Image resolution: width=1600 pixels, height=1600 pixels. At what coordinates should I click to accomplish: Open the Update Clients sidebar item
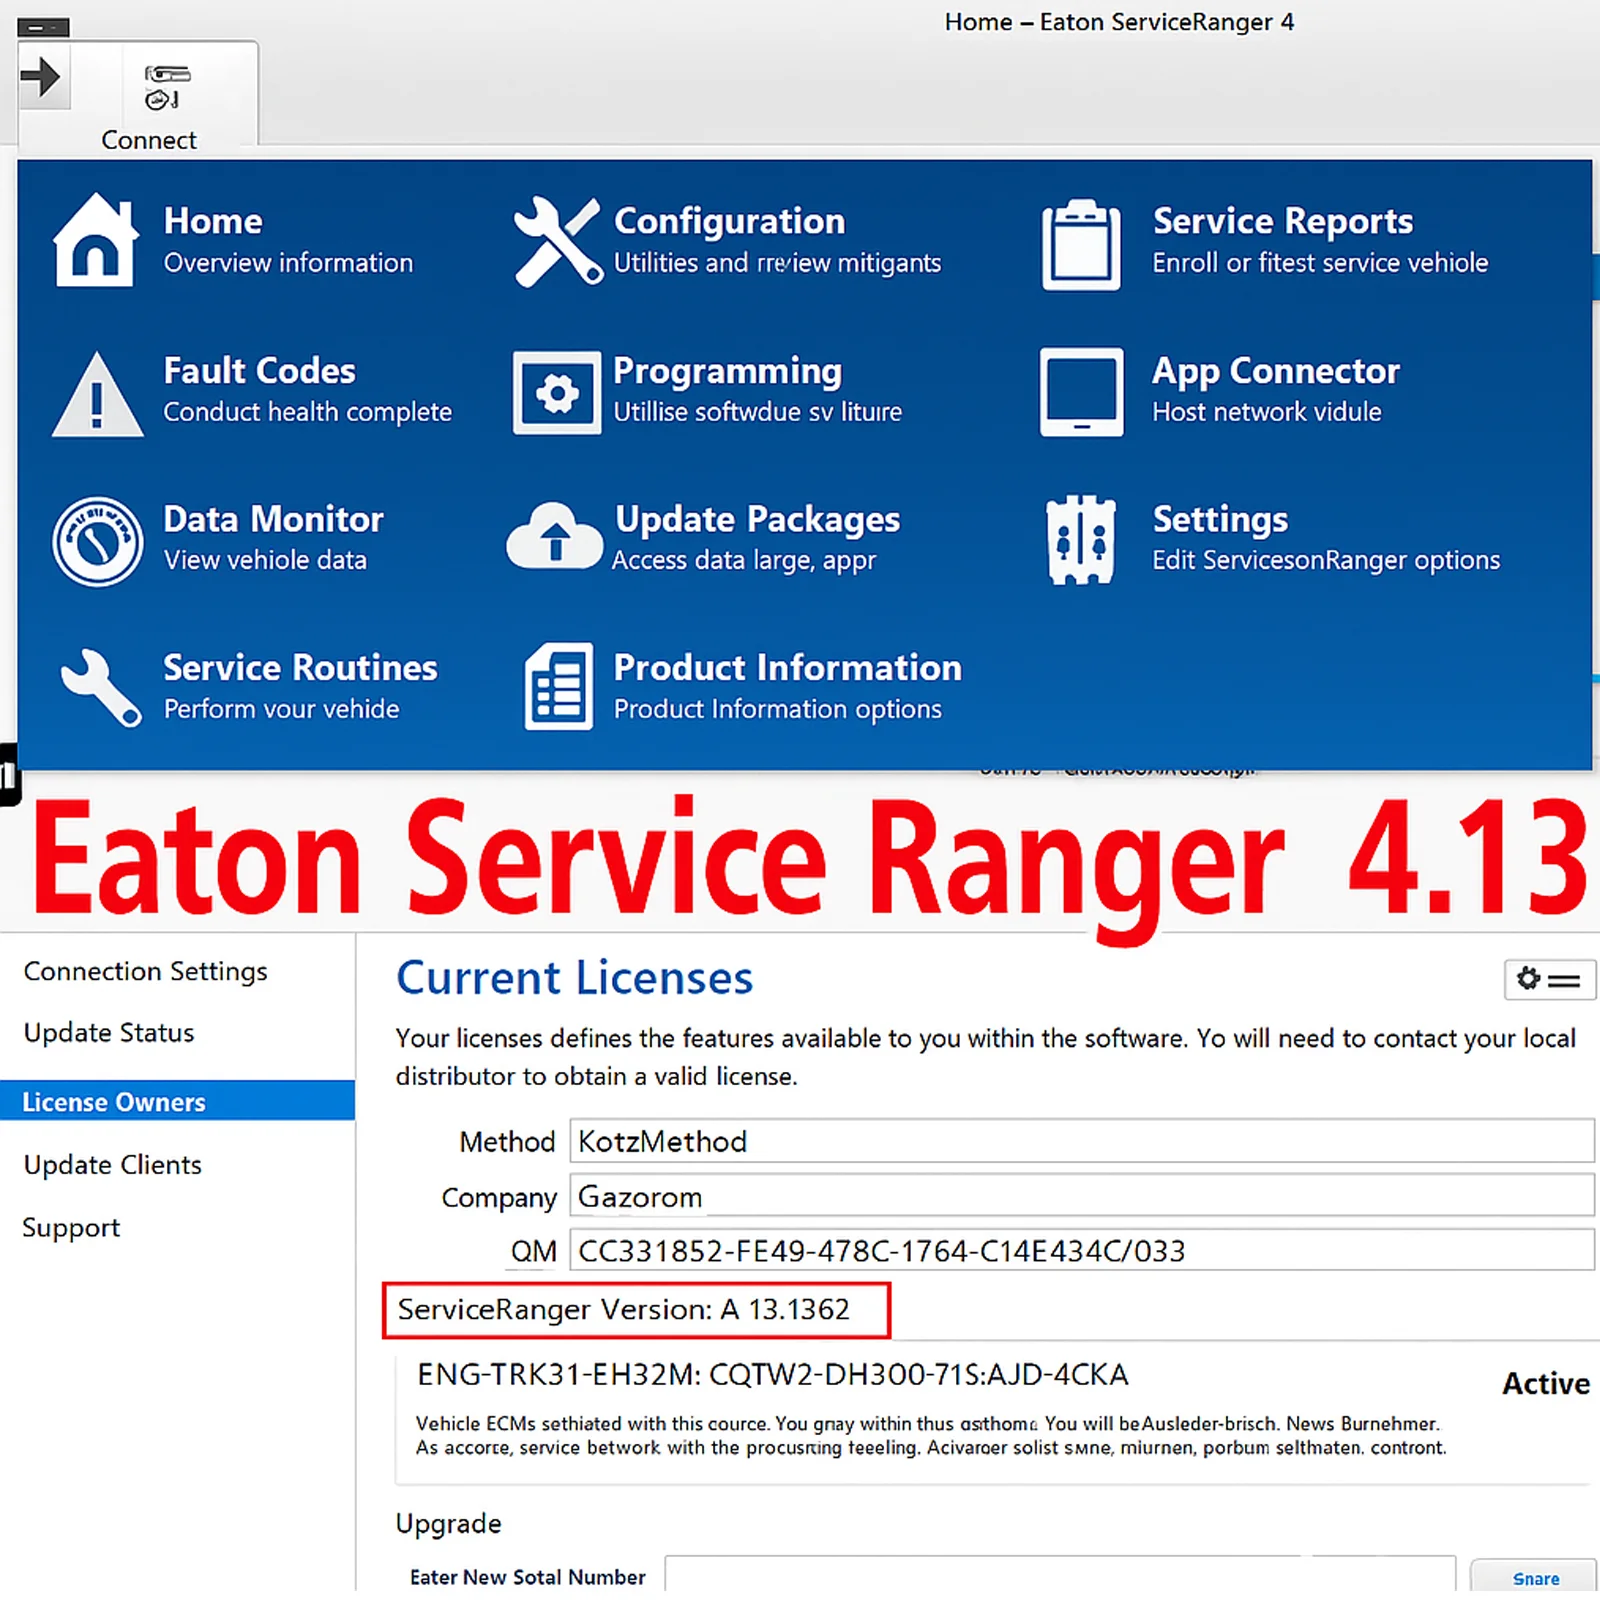pyautogui.click(x=112, y=1164)
